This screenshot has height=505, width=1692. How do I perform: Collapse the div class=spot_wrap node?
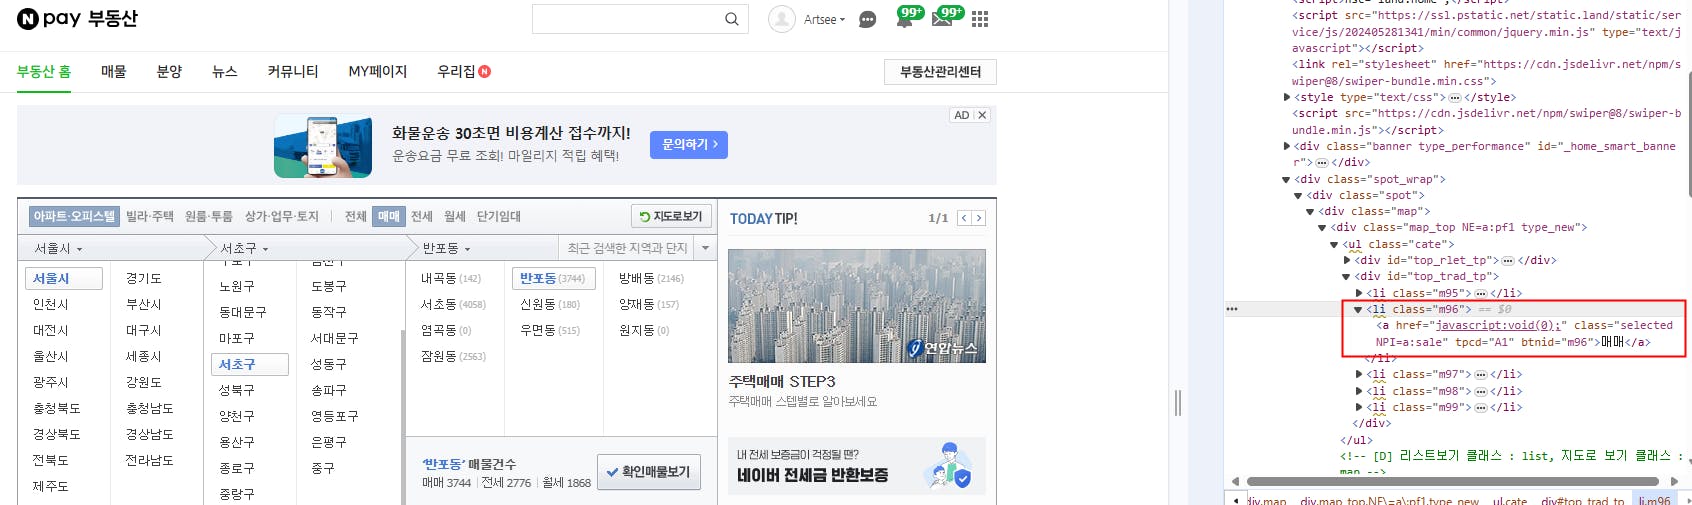(1287, 179)
